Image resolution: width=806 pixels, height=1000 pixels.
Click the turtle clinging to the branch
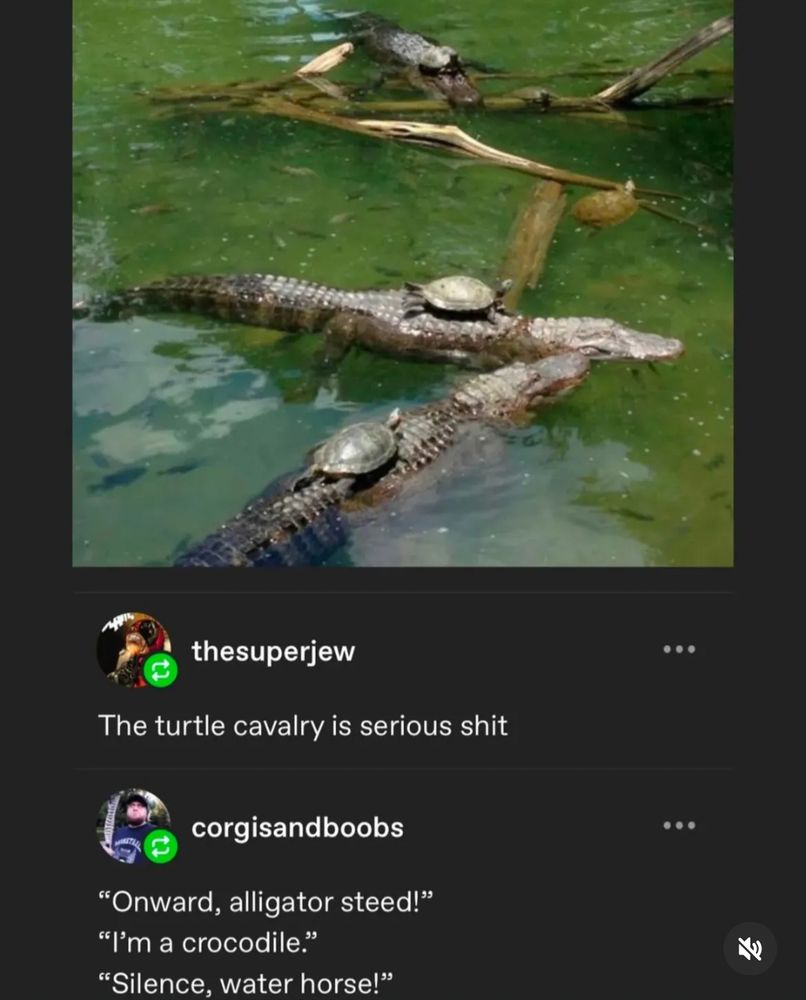click(x=606, y=205)
